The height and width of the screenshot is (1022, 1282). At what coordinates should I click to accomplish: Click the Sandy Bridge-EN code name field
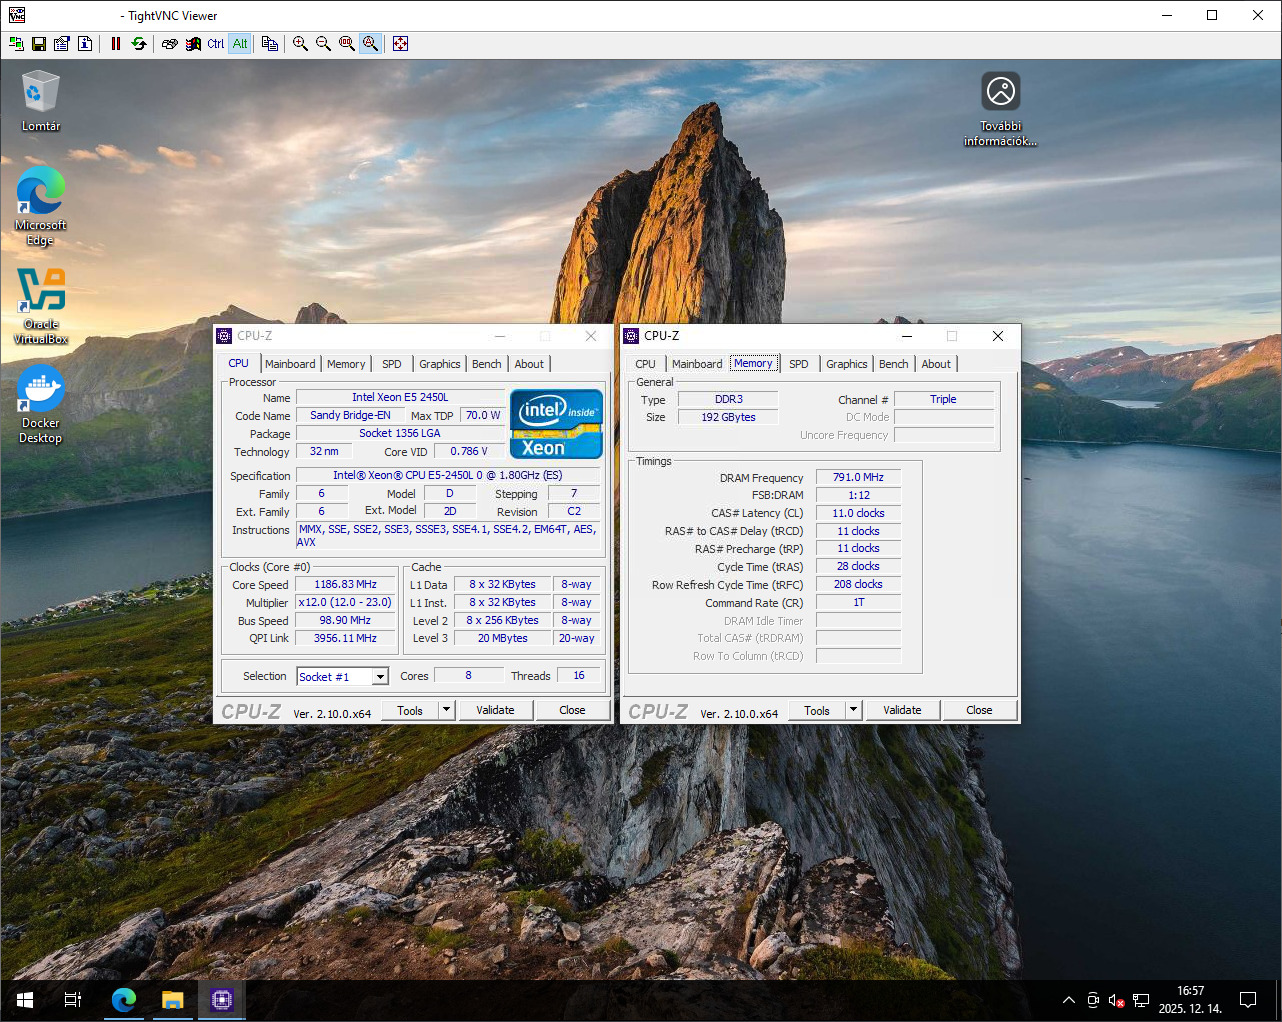(x=350, y=415)
